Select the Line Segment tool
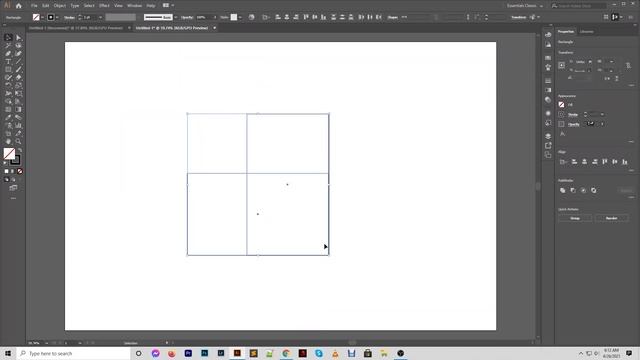This screenshot has width=640, height=360. [18, 62]
